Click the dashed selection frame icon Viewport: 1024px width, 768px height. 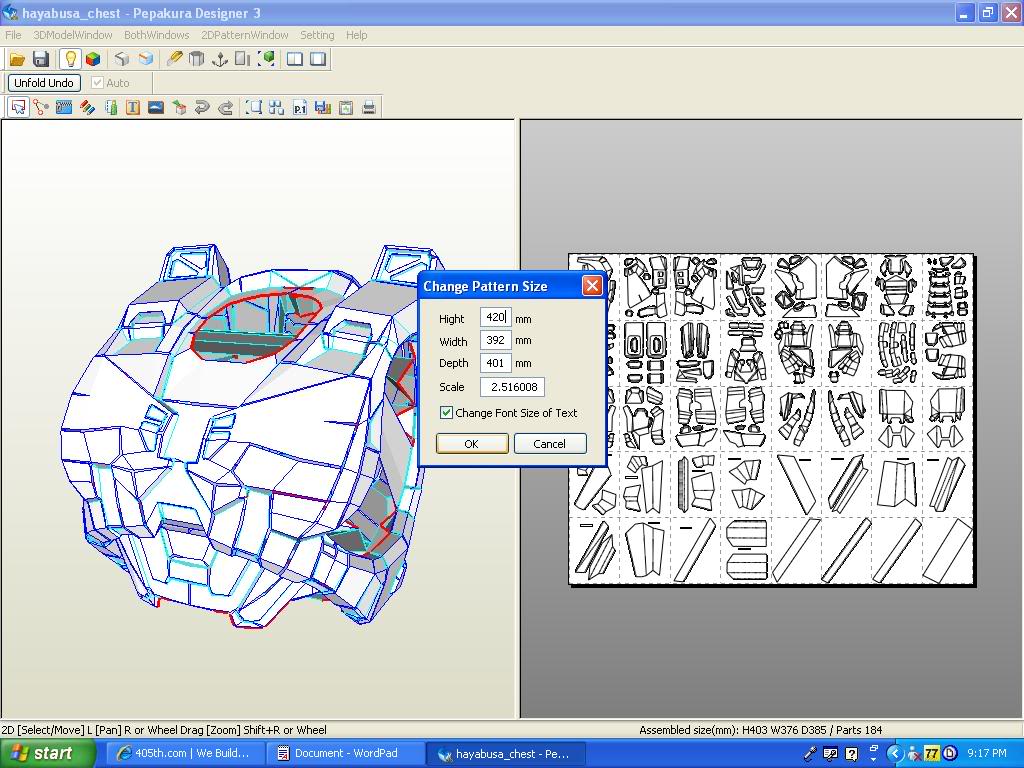coord(253,108)
